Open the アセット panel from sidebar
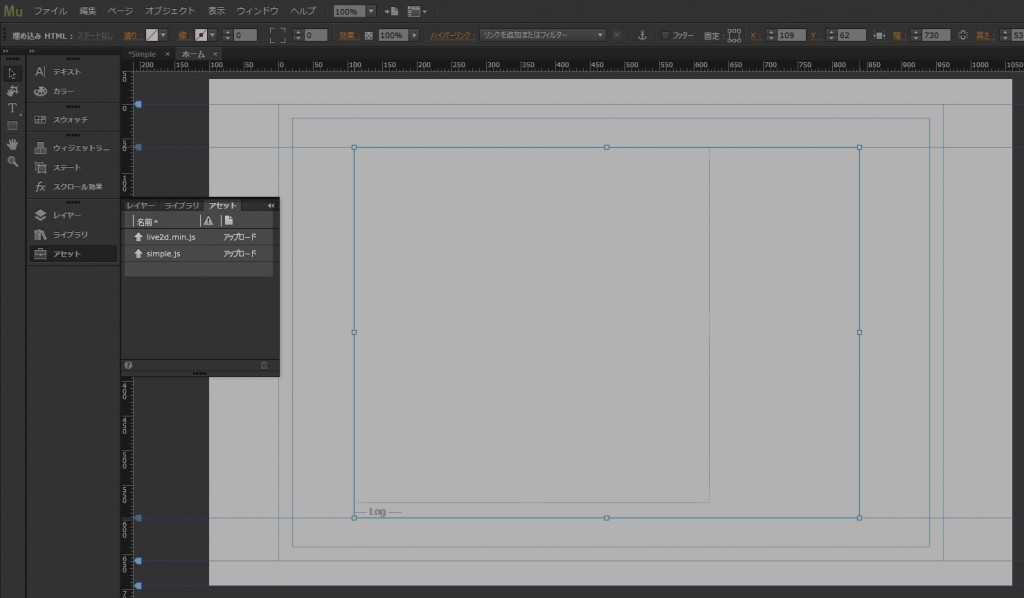The width and height of the screenshot is (1024, 598). click(x=72, y=254)
